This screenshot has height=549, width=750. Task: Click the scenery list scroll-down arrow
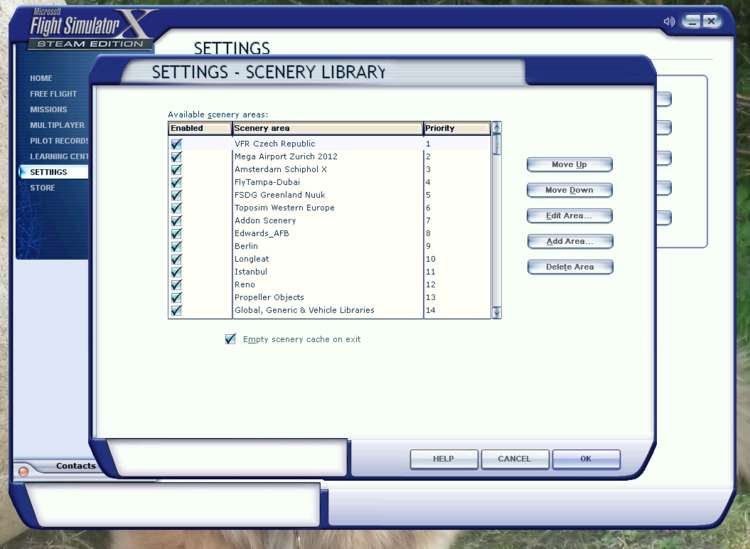(x=496, y=313)
